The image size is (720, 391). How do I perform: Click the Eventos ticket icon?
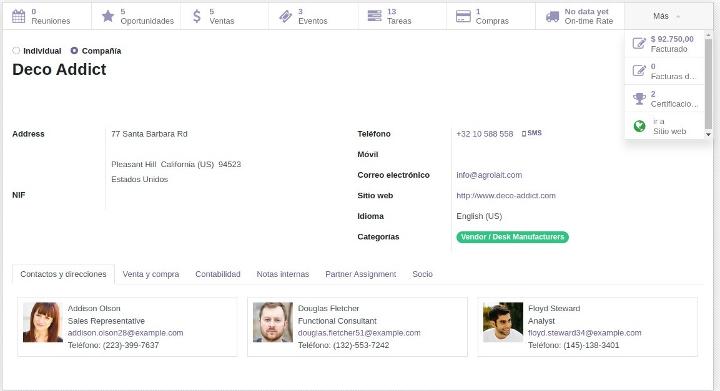285,17
